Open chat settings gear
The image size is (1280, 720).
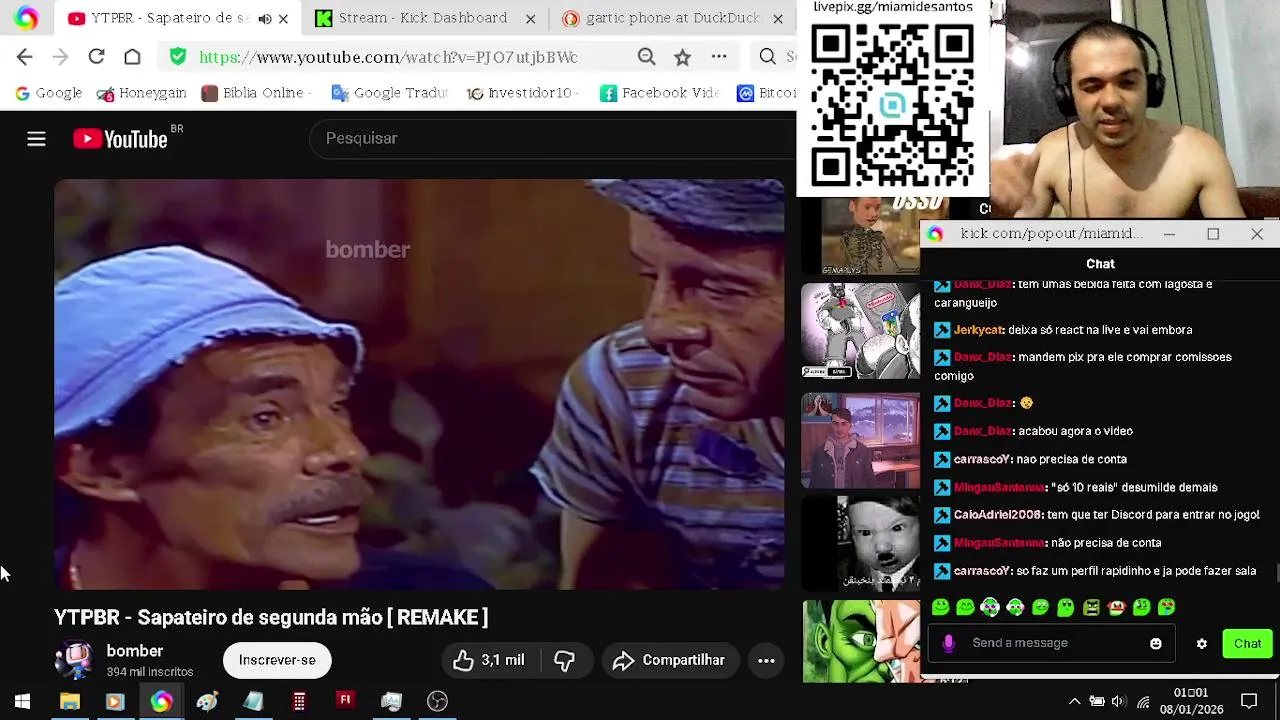tap(1202, 644)
